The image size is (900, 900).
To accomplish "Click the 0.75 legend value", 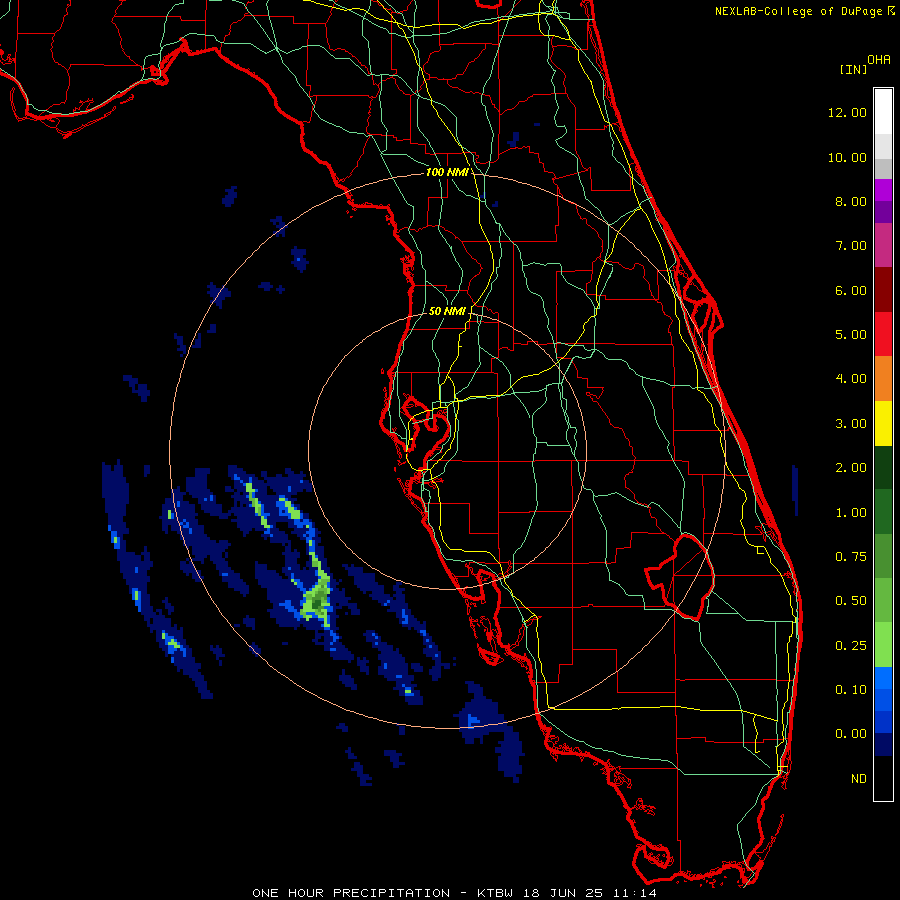I will click(x=851, y=557).
